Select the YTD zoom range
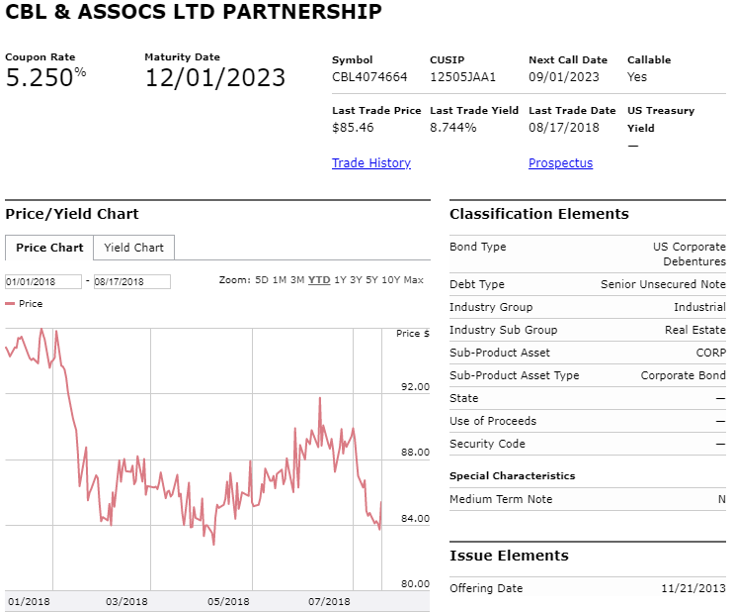The width and height of the screenshot is (734, 612). click(319, 280)
